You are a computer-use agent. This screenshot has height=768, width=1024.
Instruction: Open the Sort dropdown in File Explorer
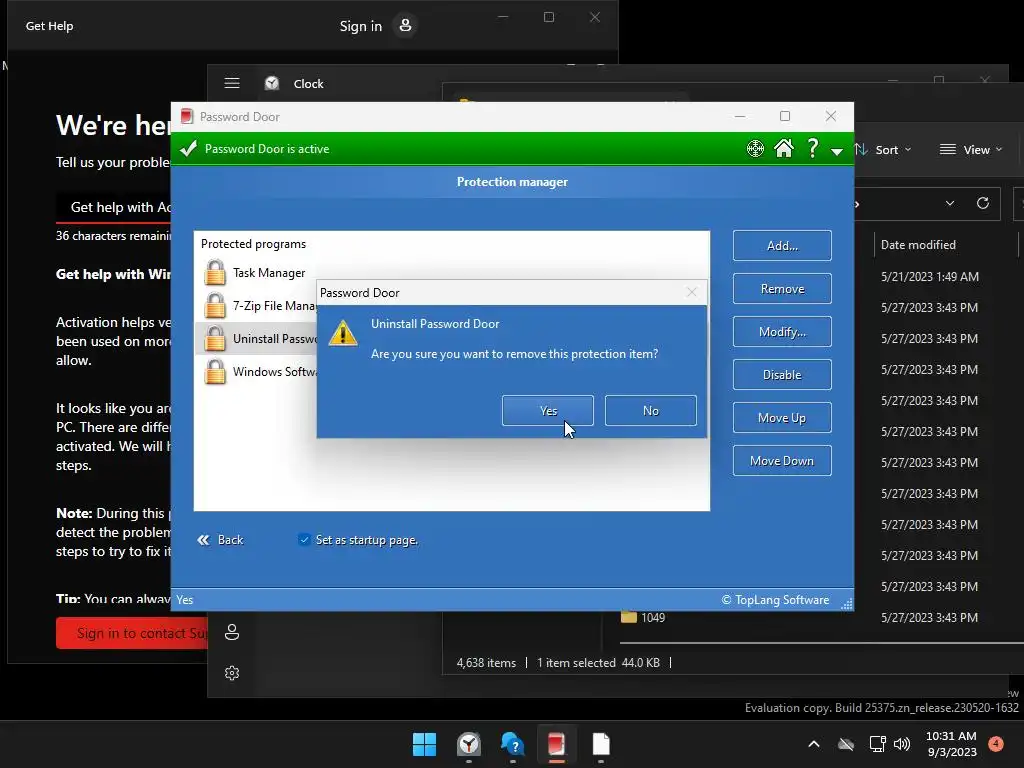pos(883,150)
